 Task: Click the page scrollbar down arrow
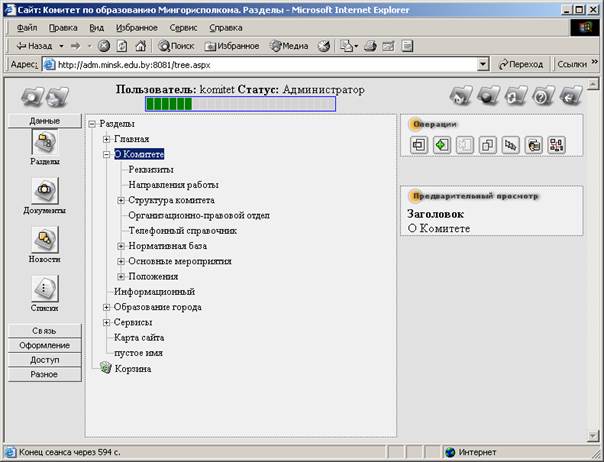(593, 436)
